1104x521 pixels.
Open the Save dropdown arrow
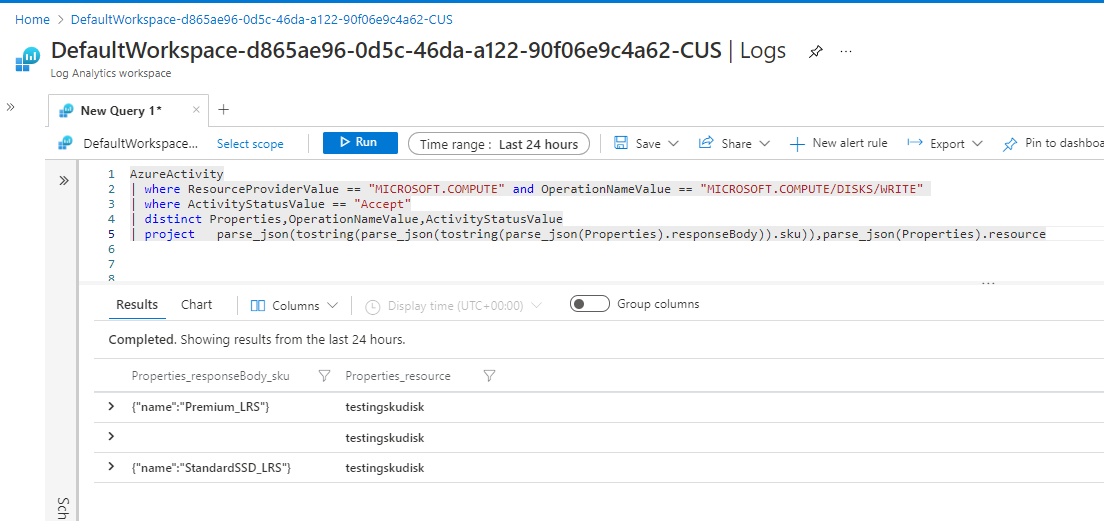(673, 144)
